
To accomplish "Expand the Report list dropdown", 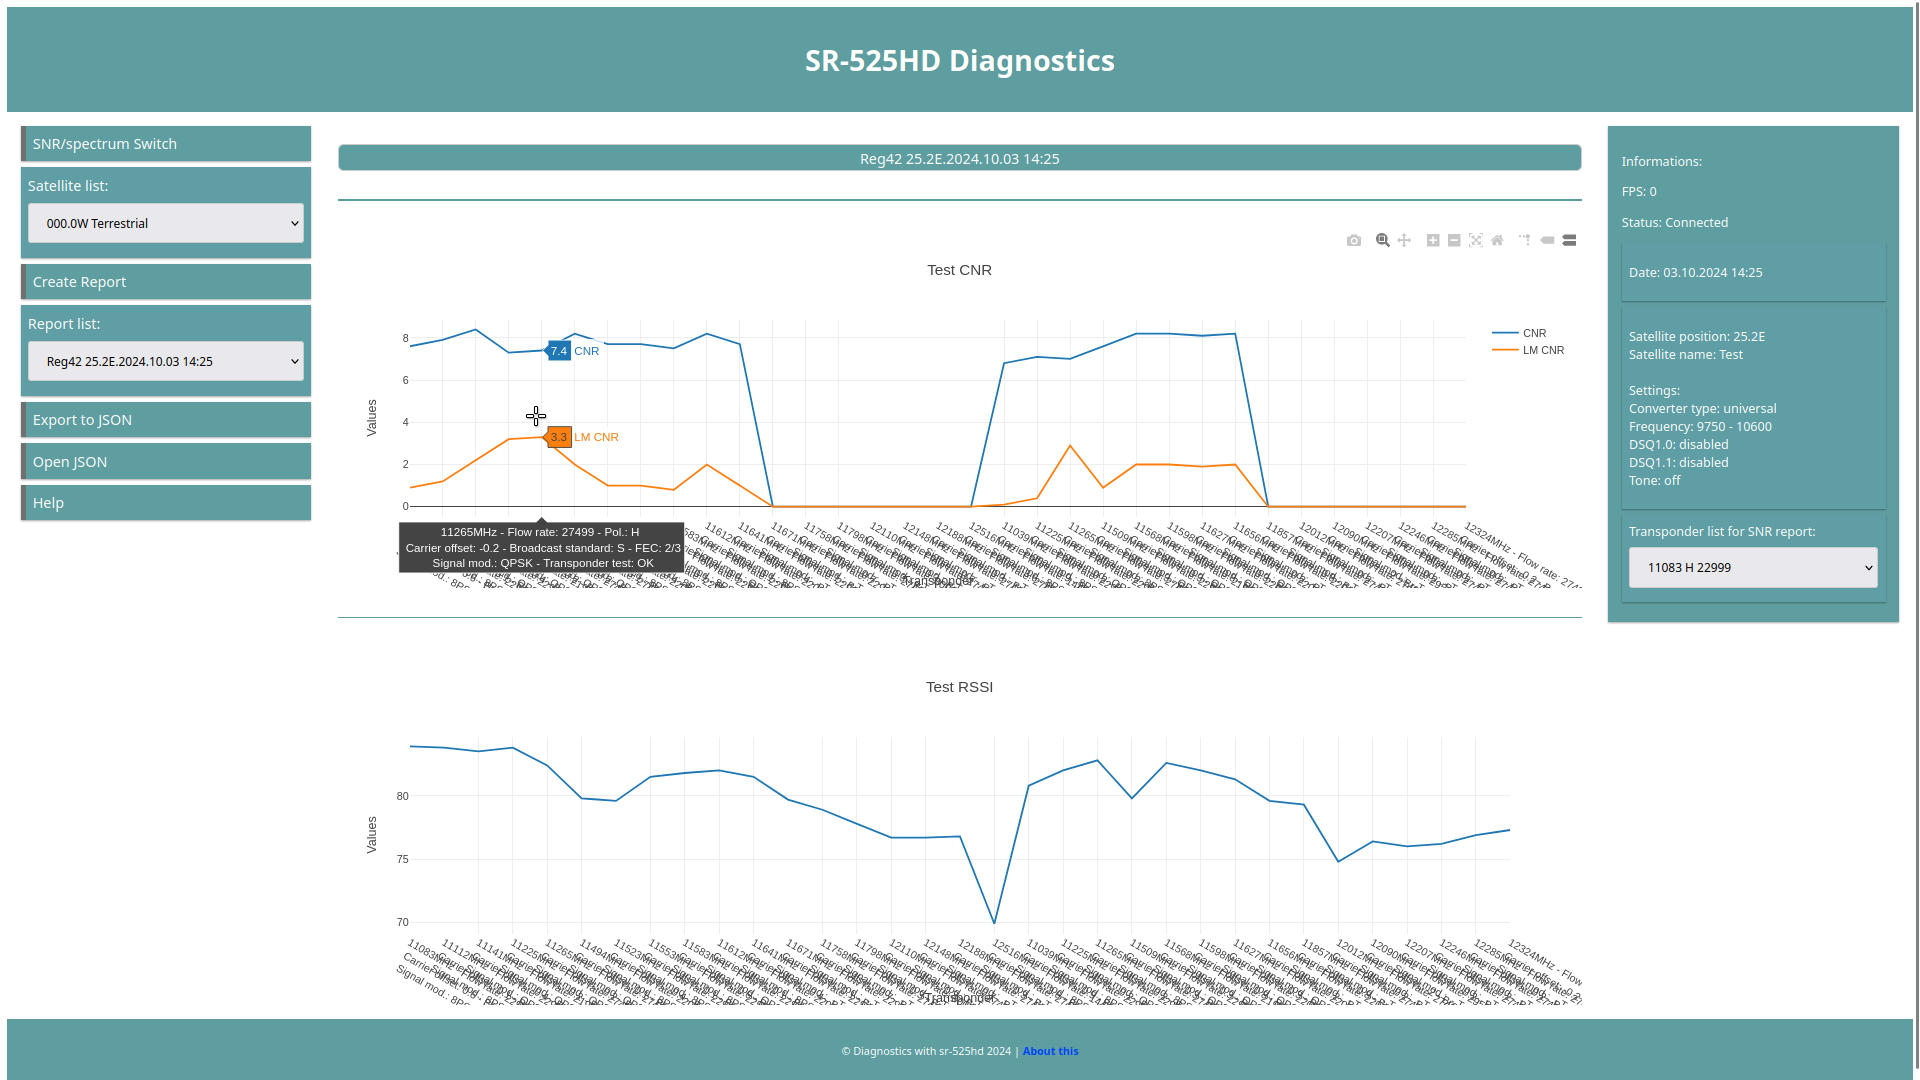I will click(x=165, y=360).
